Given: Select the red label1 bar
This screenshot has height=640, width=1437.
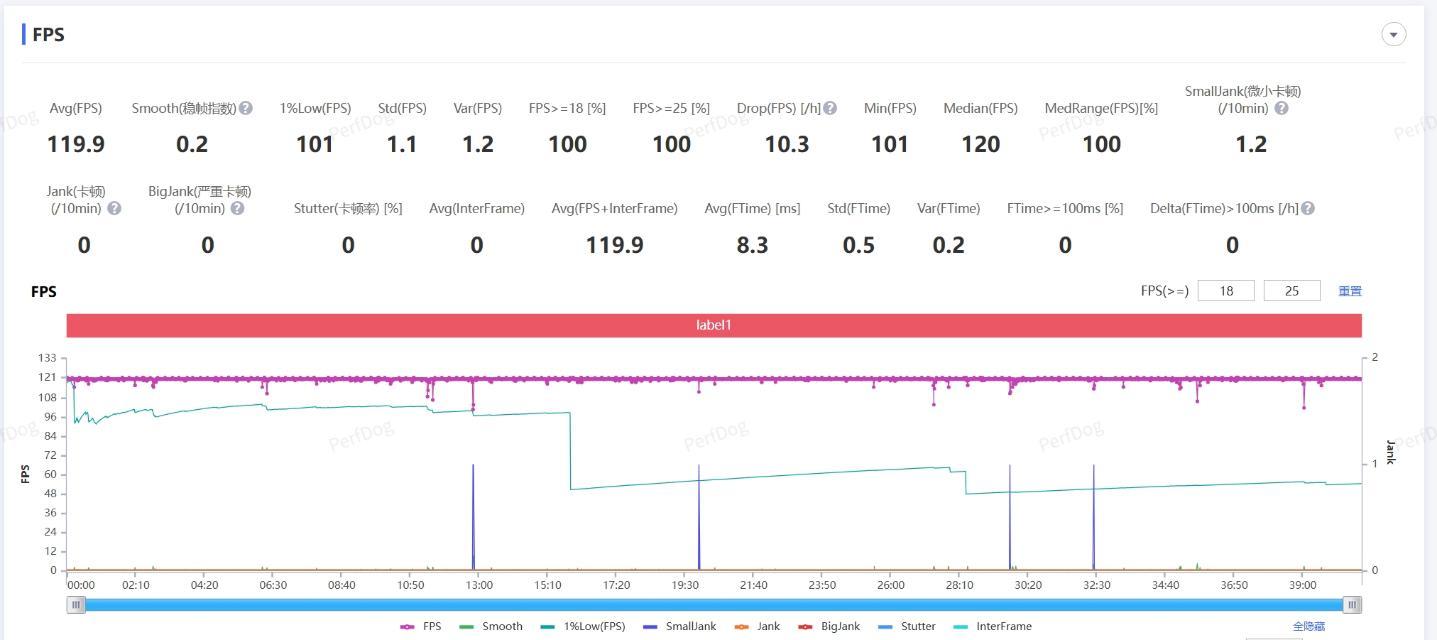Looking at the screenshot, I should tap(714, 325).
